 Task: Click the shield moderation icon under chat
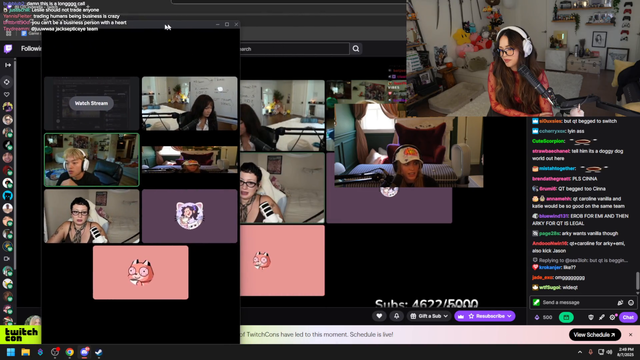591,317
